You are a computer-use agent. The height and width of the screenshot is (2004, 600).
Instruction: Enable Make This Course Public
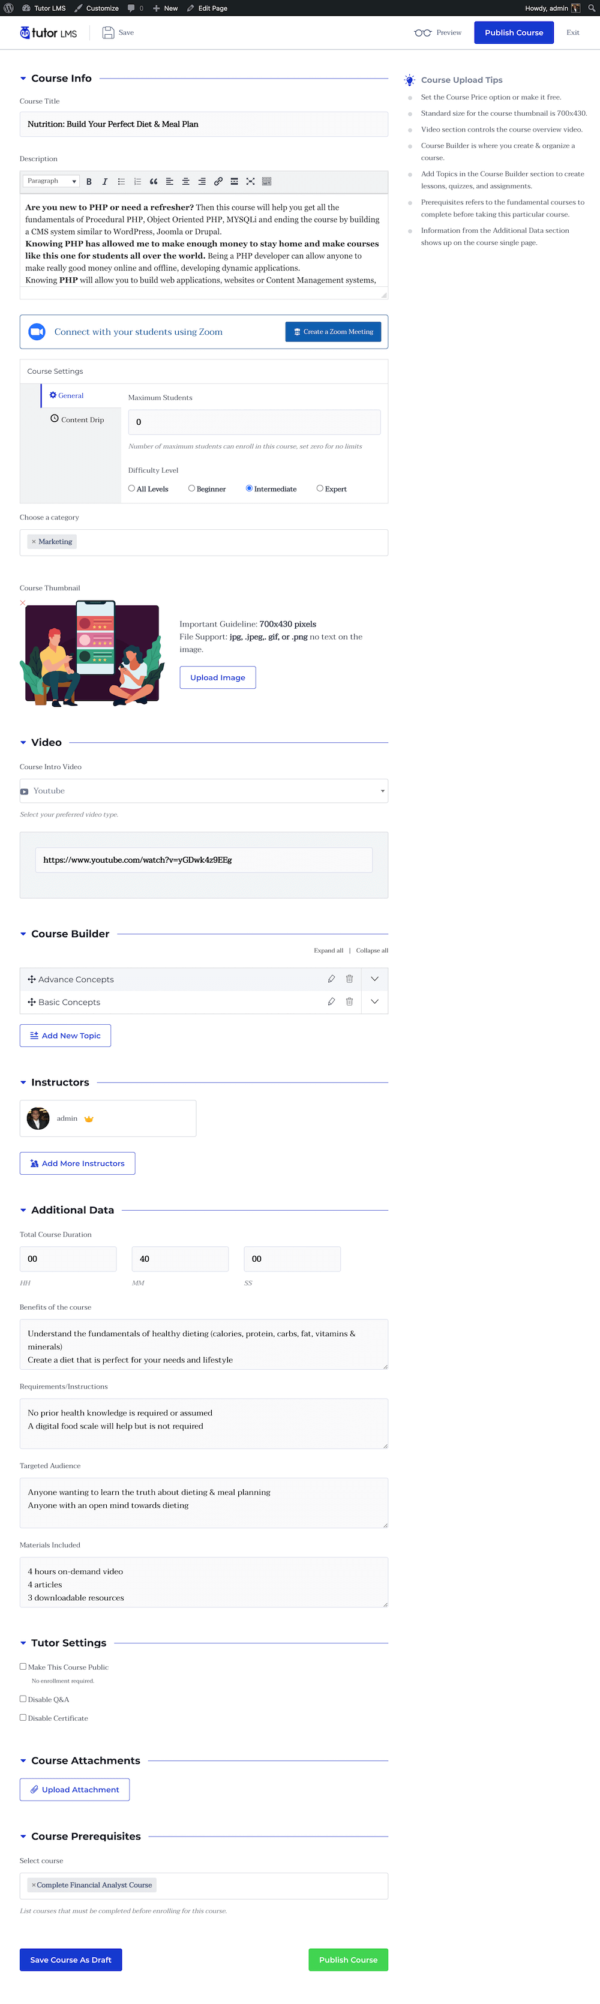click(x=23, y=1667)
